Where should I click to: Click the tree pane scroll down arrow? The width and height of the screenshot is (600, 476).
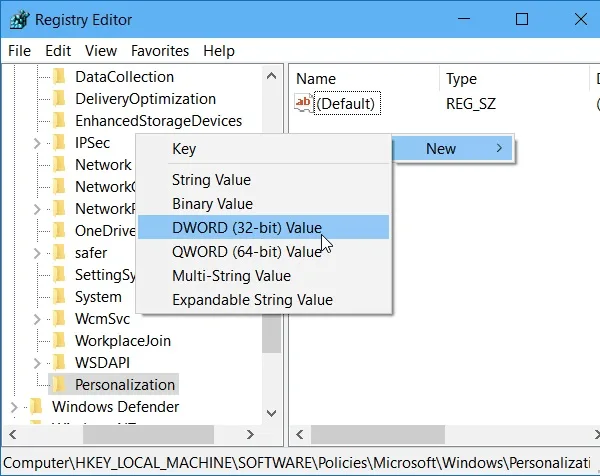pyautogui.click(x=272, y=413)
